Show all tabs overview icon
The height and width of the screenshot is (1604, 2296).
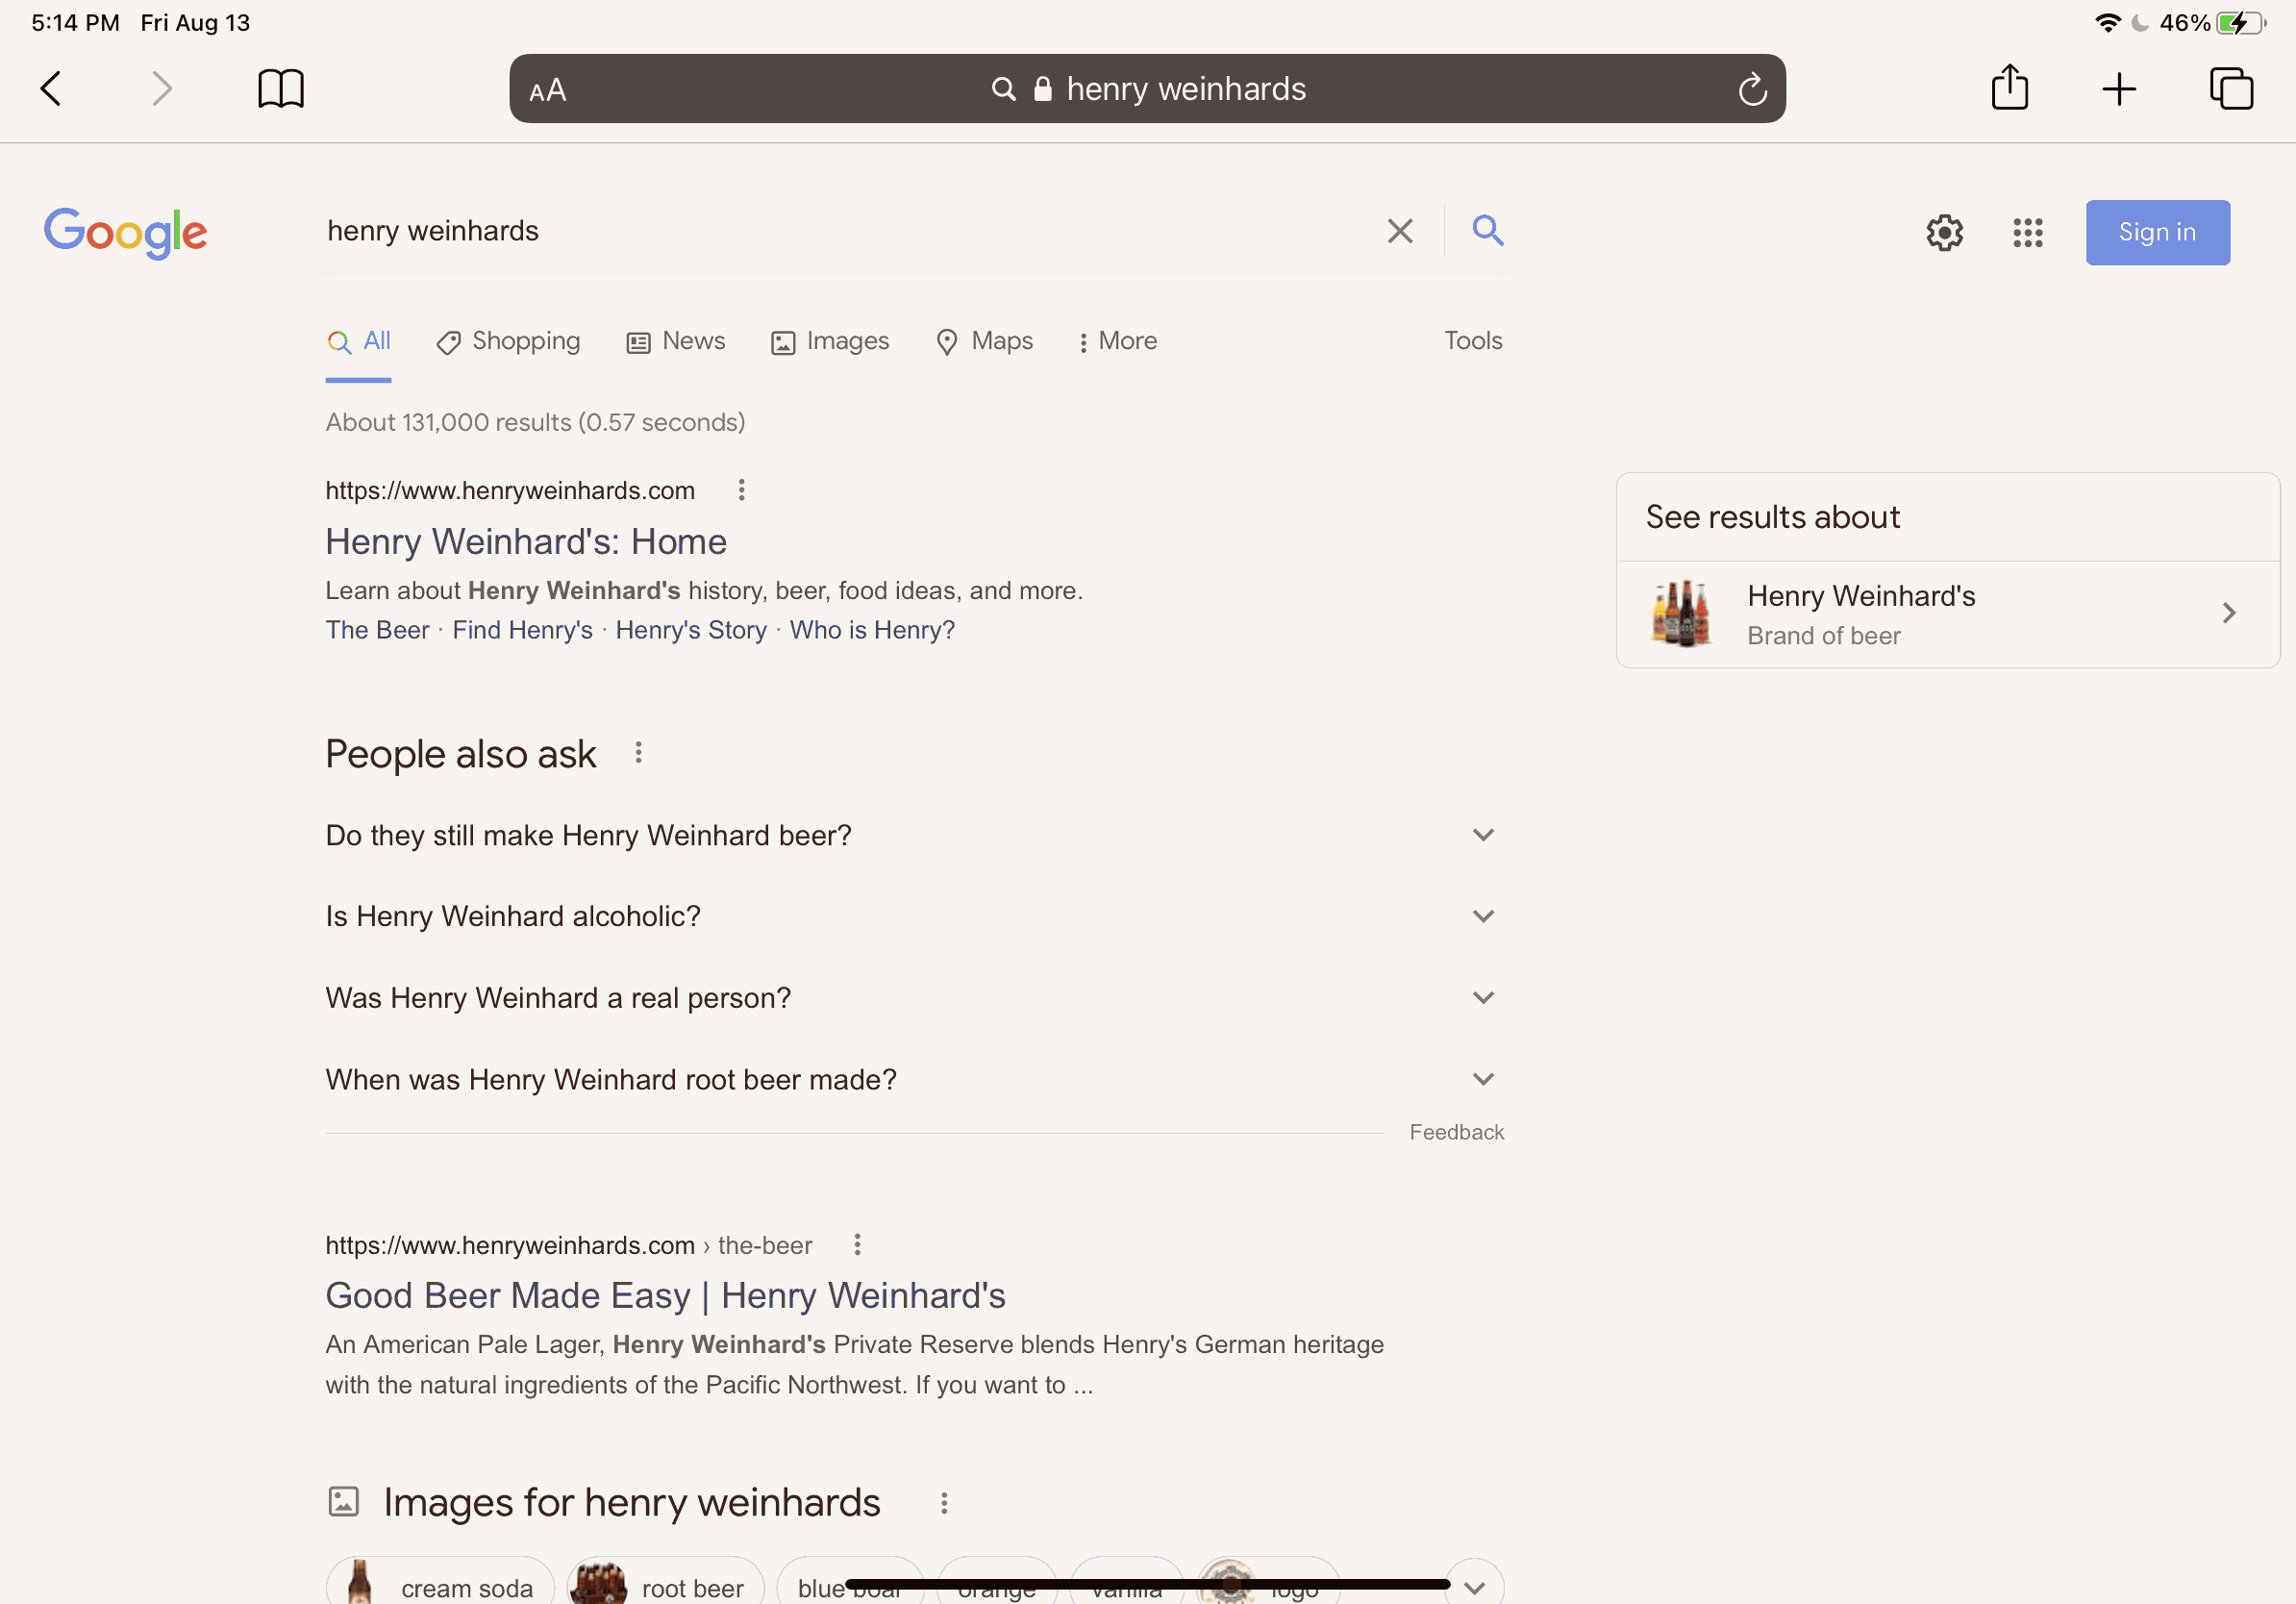2231,88
